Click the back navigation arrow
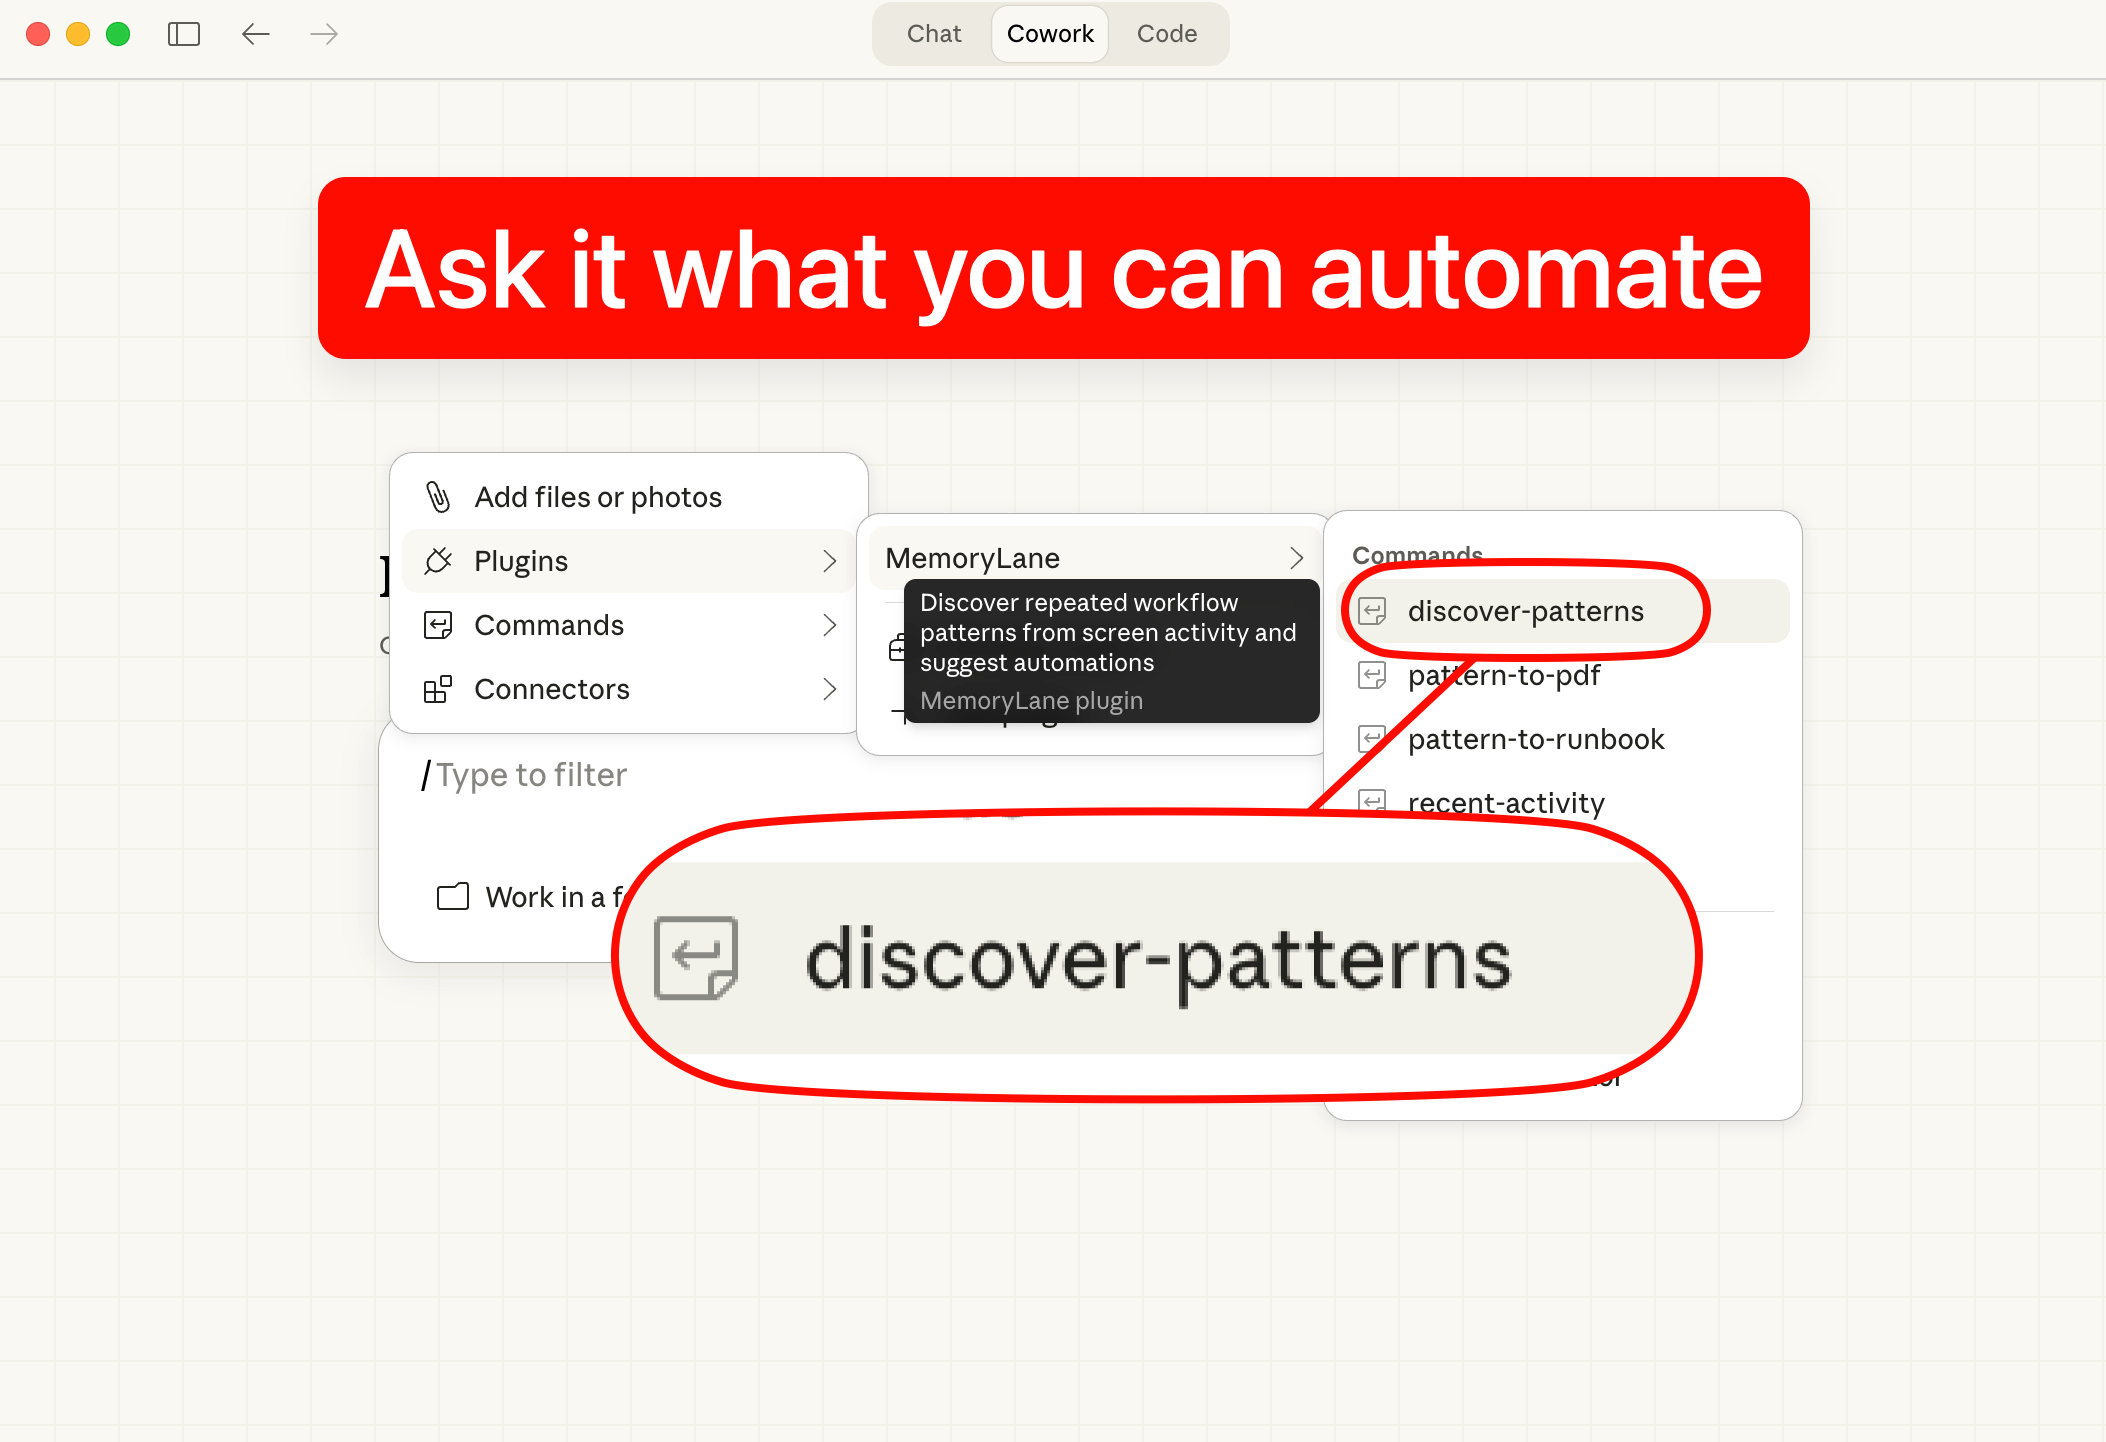Image resolution: width=2106 pixels, height=1442 pixels. pos(256,34)
